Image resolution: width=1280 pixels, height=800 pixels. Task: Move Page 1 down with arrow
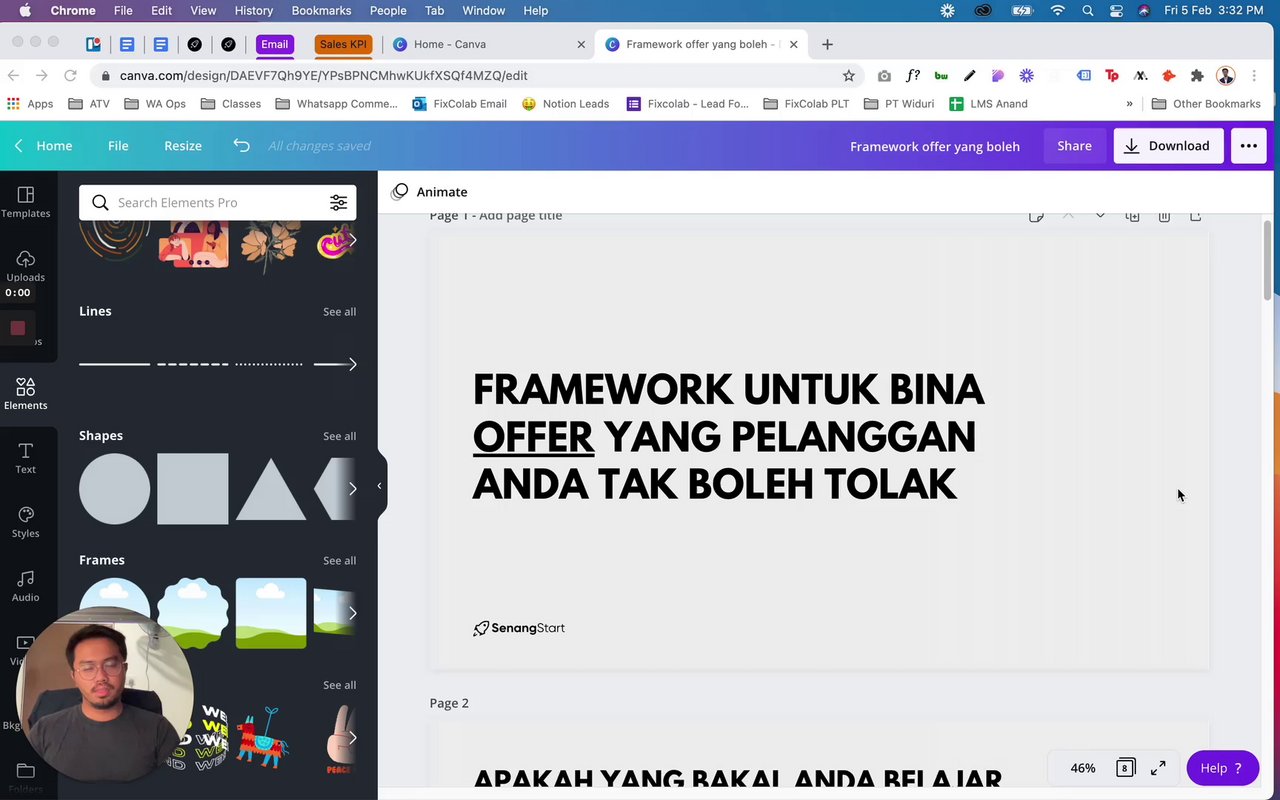click(x=1100, y=215)
